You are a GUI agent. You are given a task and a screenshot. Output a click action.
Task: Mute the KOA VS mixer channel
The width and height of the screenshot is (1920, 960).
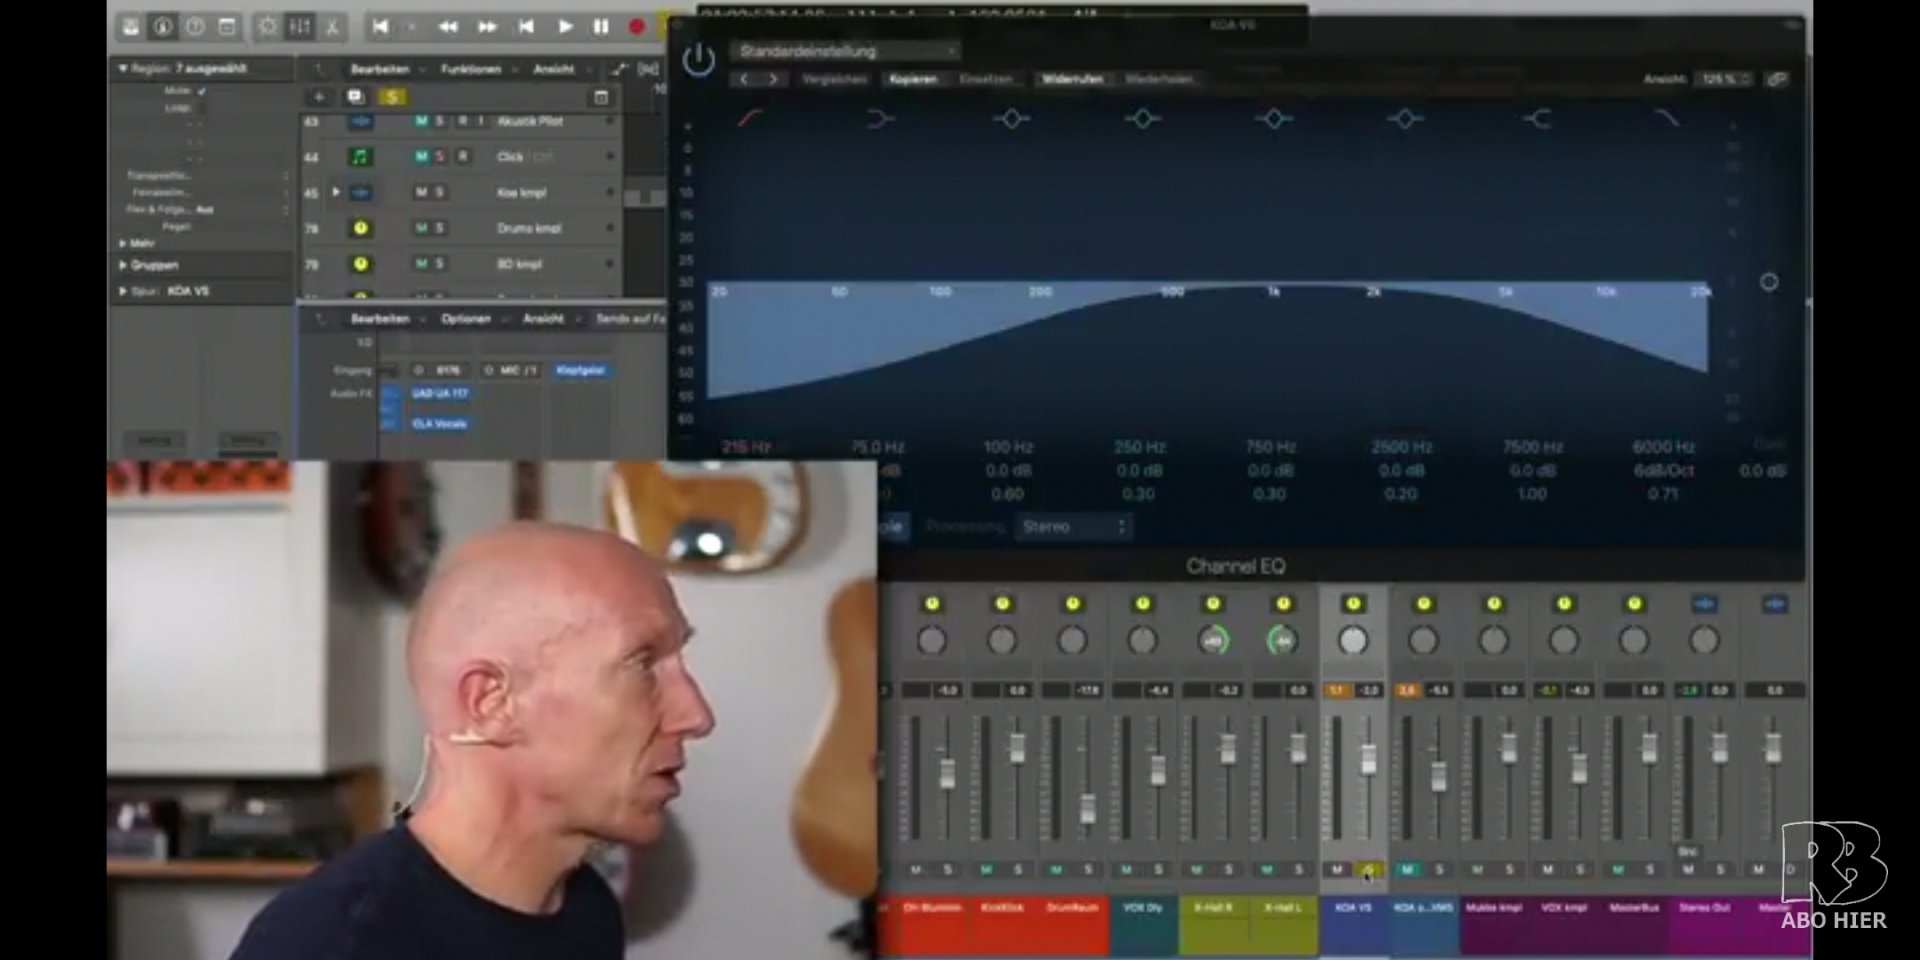(1337, 870)
